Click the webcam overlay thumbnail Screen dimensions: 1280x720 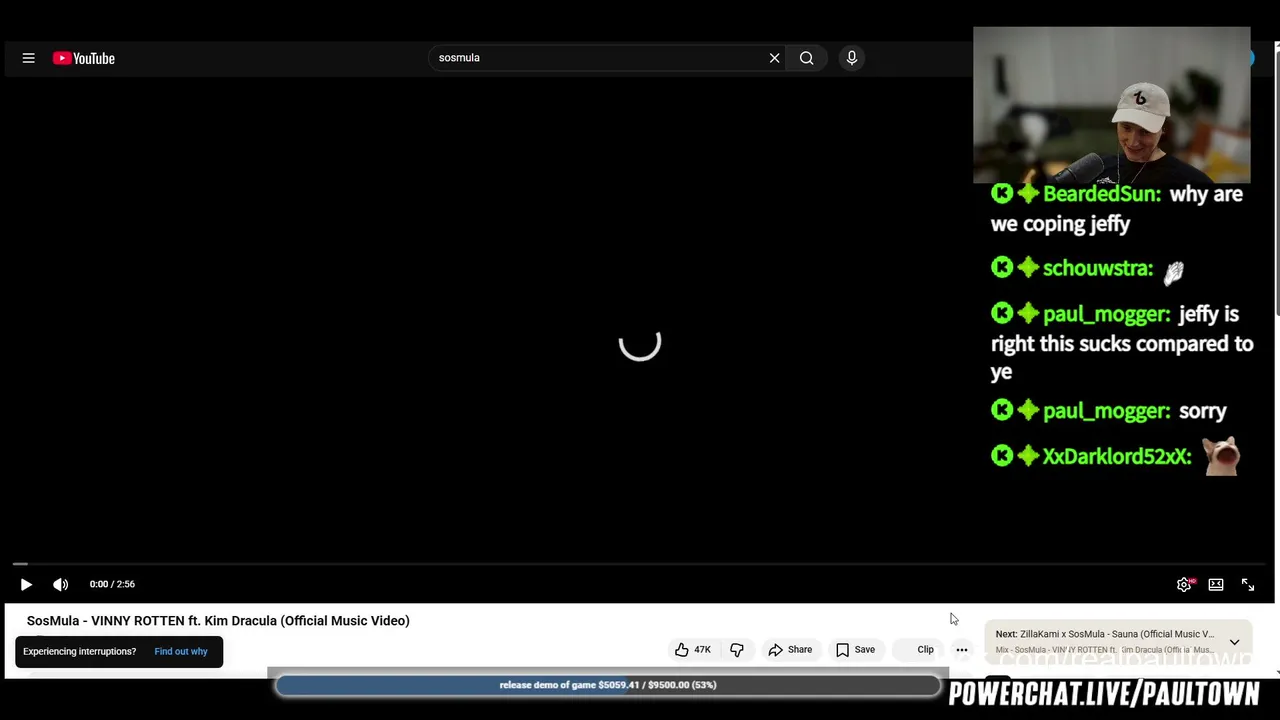[1111, 104]
